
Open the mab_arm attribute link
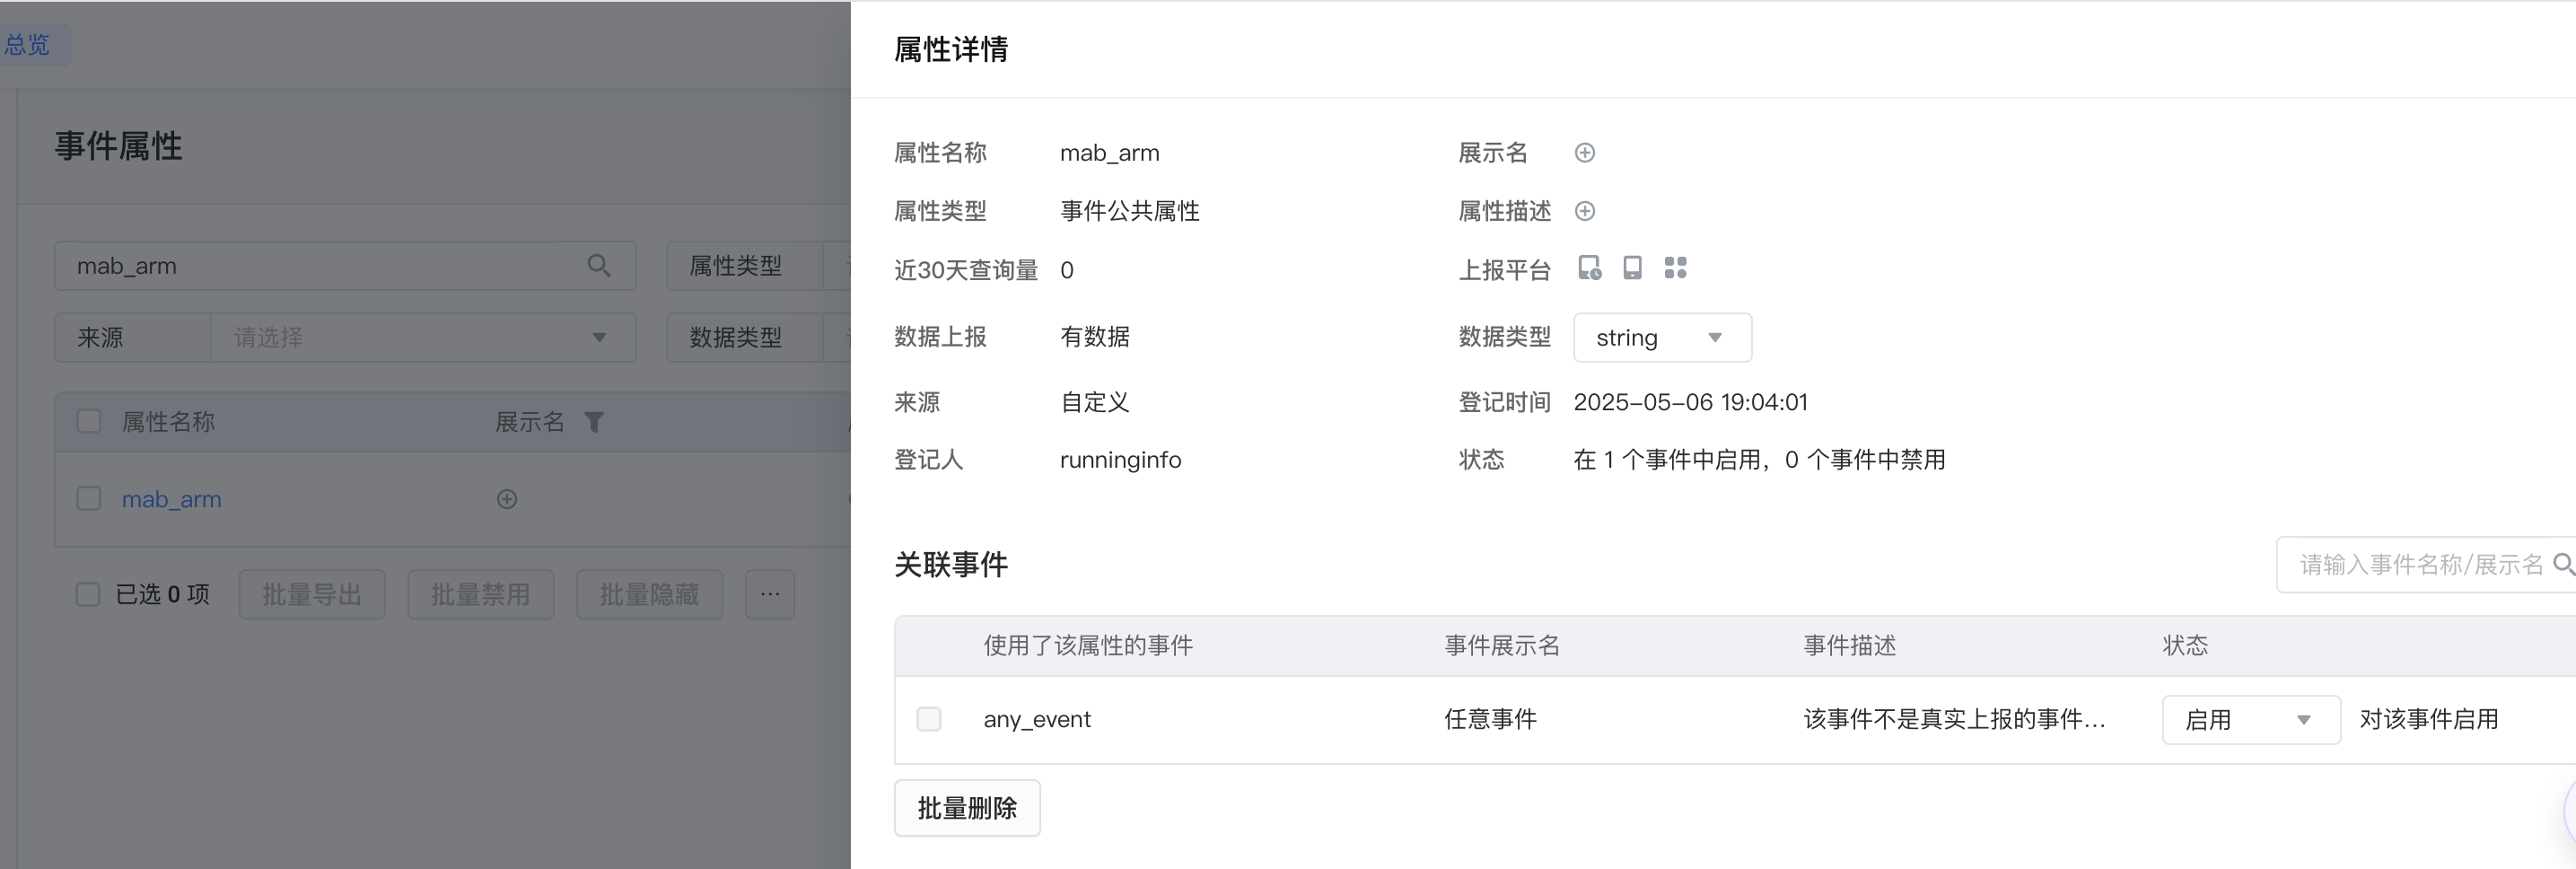(172, 499)
